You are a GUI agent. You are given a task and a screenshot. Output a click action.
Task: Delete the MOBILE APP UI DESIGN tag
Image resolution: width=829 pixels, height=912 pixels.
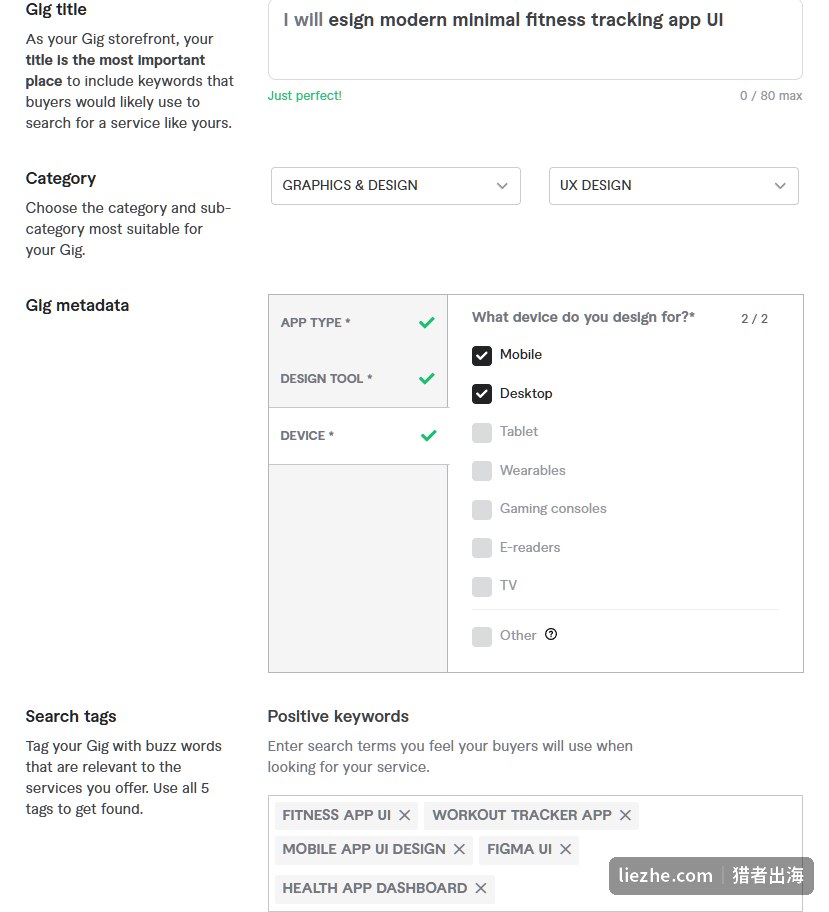(x=459, y=849)
